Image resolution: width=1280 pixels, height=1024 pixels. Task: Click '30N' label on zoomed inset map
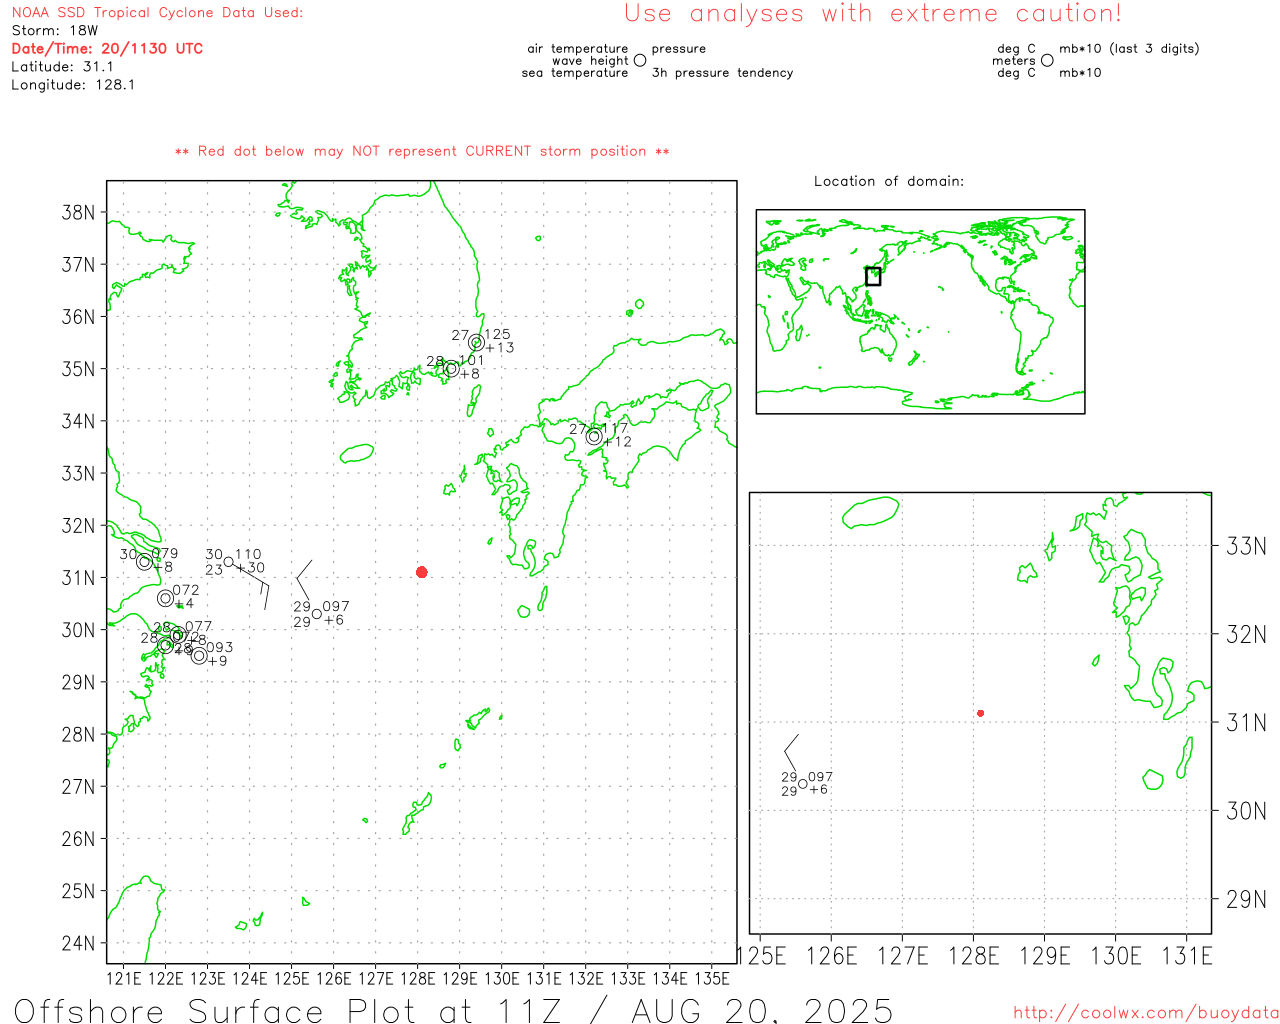pos(1246,810)
